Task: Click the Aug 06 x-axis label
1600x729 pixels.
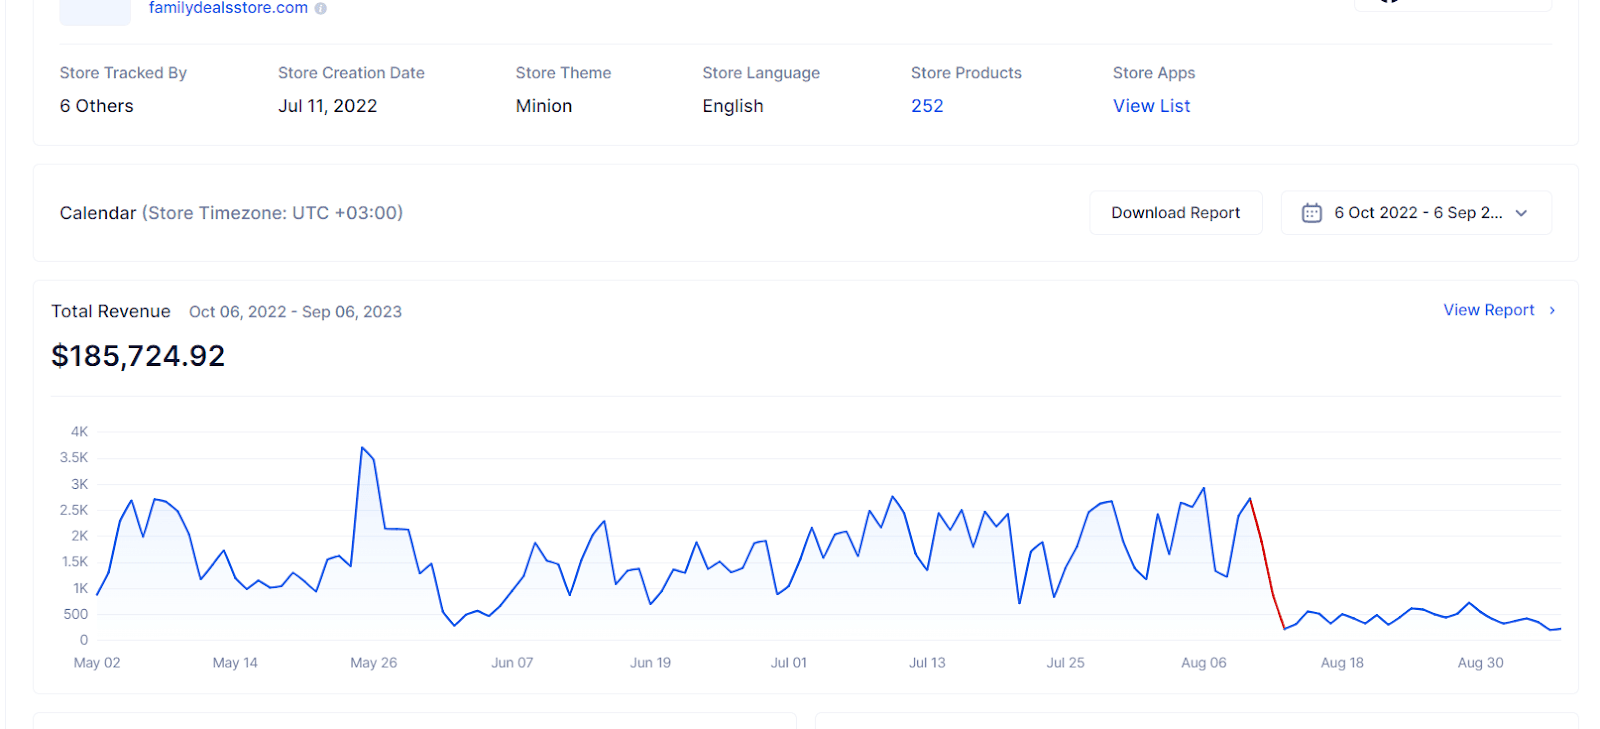Action: [1203, 663]
